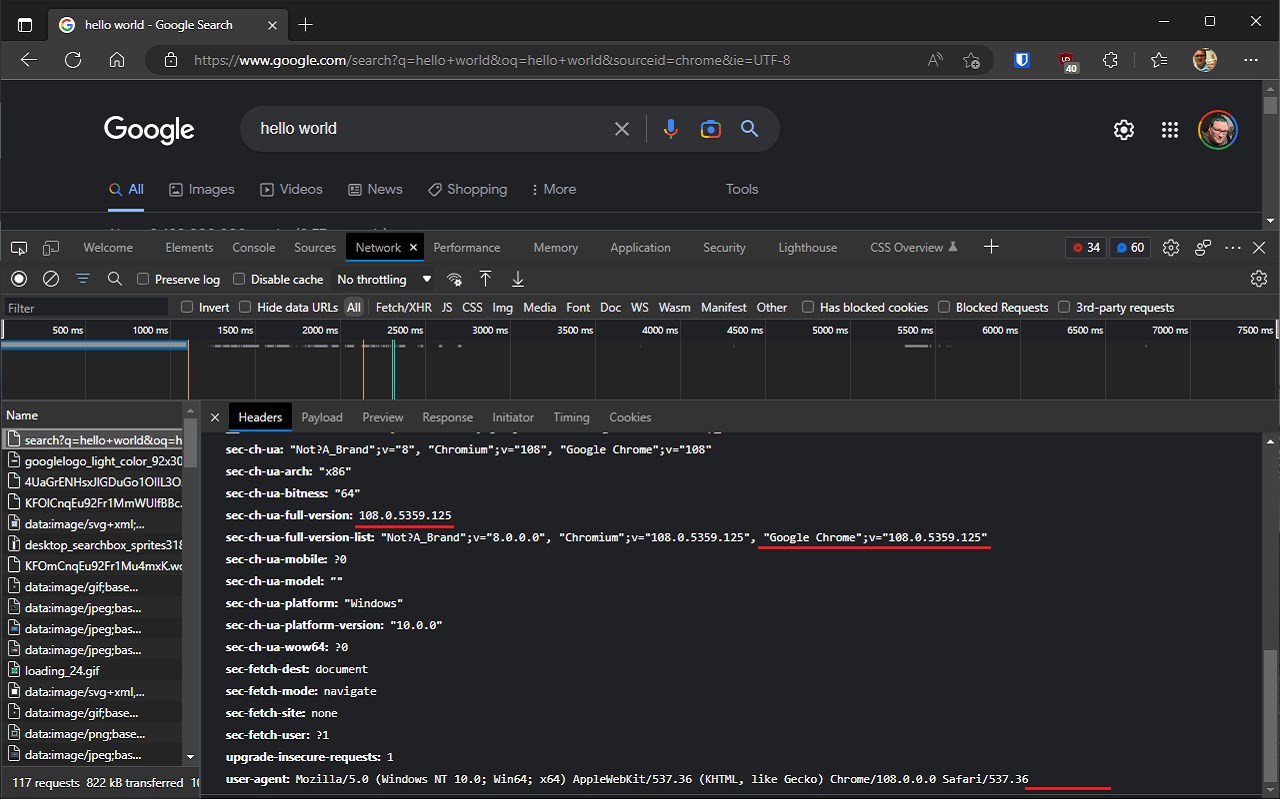
Task: Show the Timing tab
Action: 571,417
